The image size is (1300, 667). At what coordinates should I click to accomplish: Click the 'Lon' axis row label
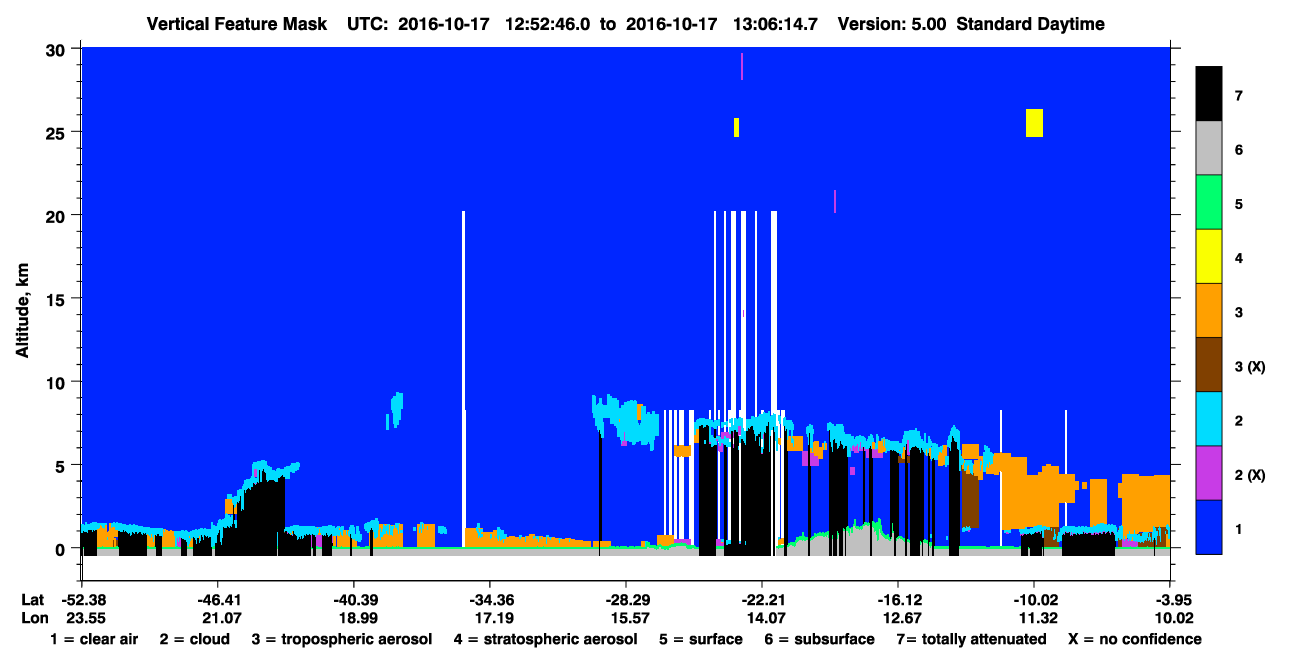[x=33, y=618]
